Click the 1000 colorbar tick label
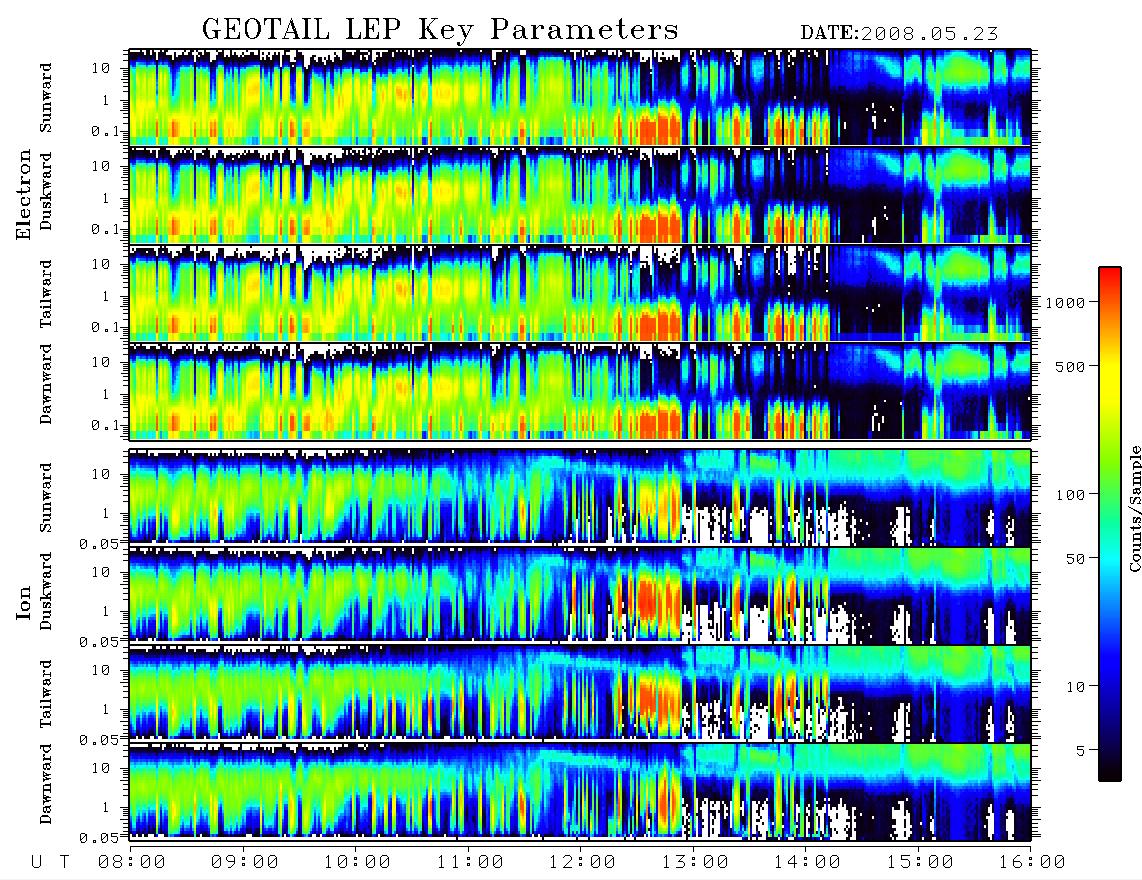Screen dimensions: 1142x880 (x=1065, y=303)
